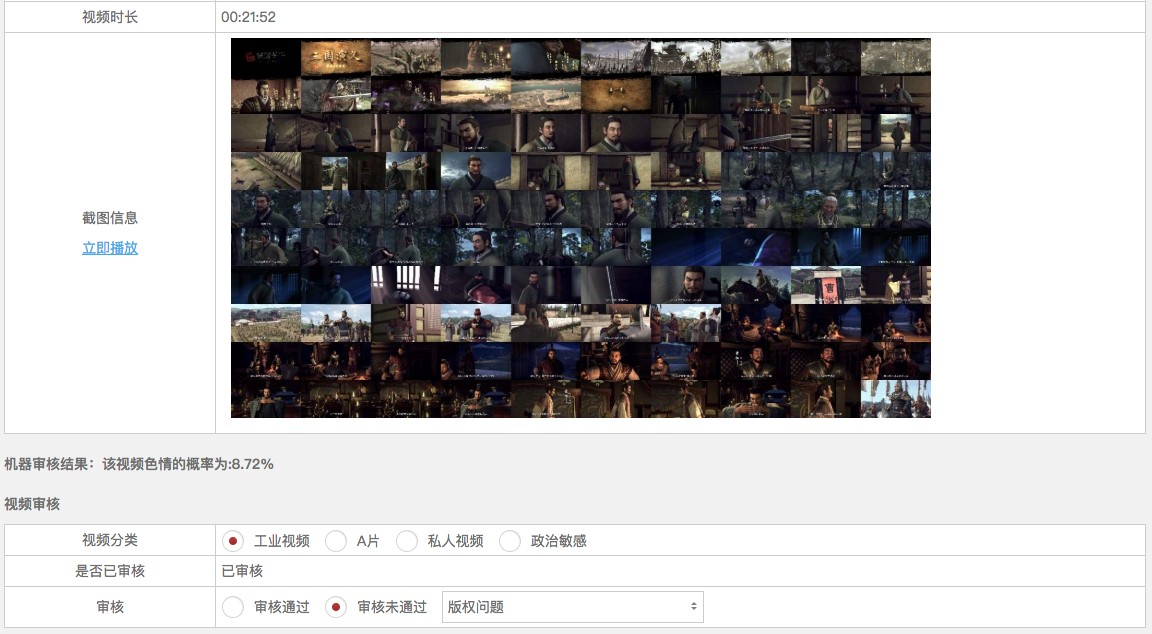
Task: Select the 工业视频 radio button
Action: (233, 541)
